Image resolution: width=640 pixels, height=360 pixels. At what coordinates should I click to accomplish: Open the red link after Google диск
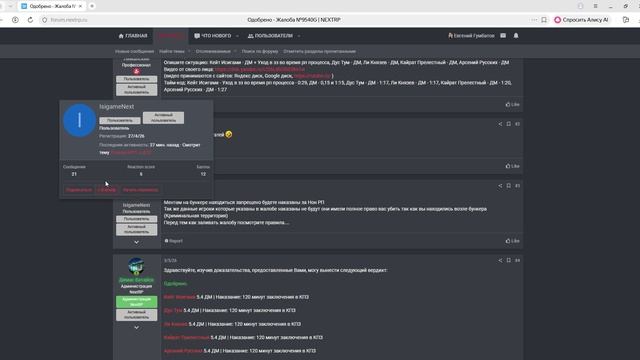coord(312,76)
